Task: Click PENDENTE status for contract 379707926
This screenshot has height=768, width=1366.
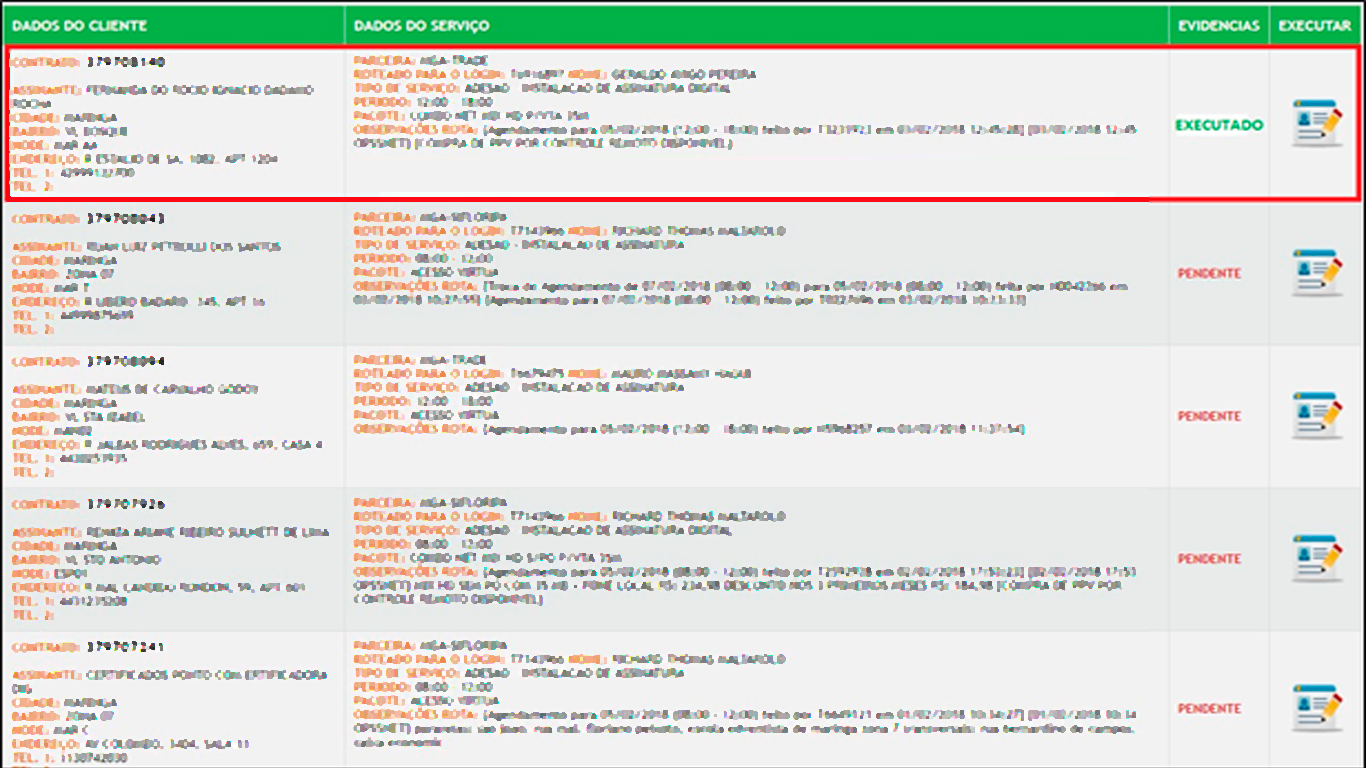Action: pos(1209,559)
